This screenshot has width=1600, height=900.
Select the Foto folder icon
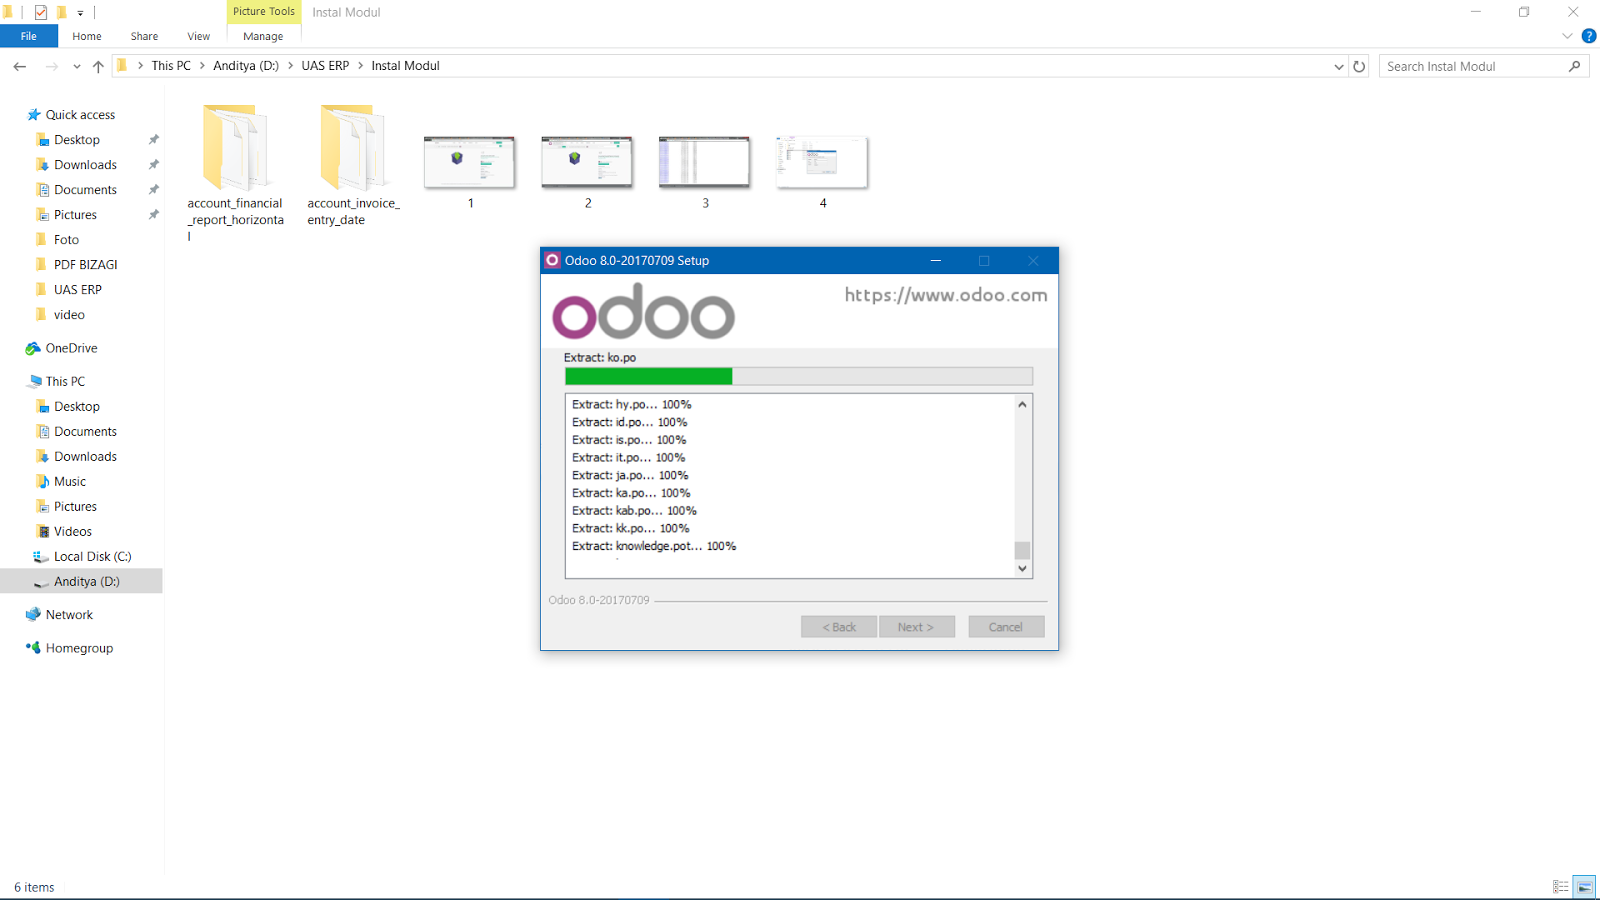[42, 240]
